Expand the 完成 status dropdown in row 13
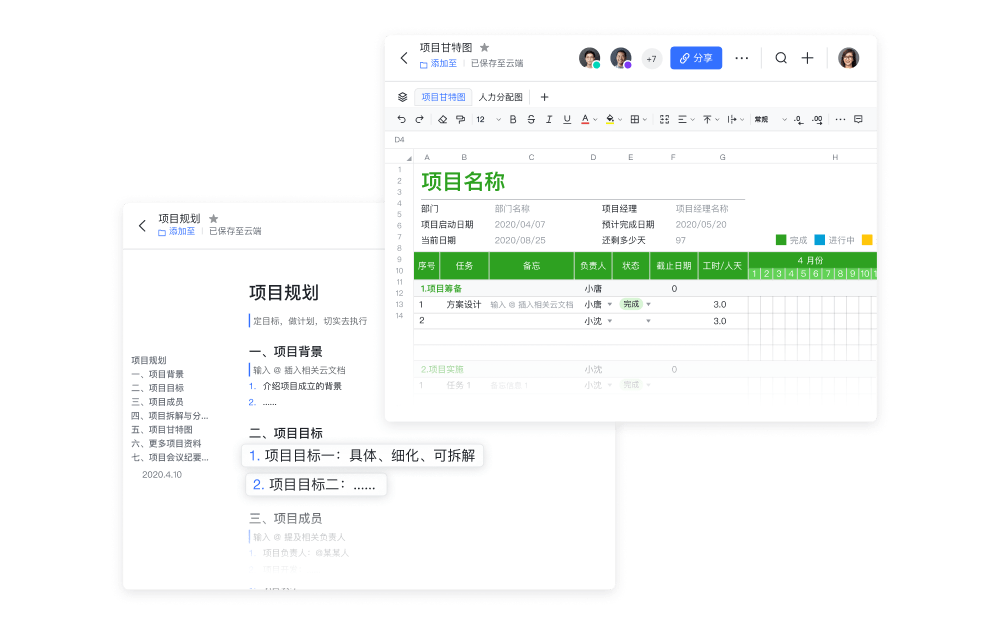The image size is (1000, 624). (648, 304)
